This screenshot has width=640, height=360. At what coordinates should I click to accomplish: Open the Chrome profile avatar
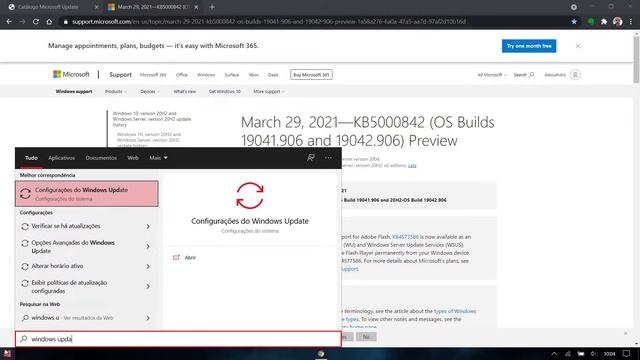coord(618,22)
